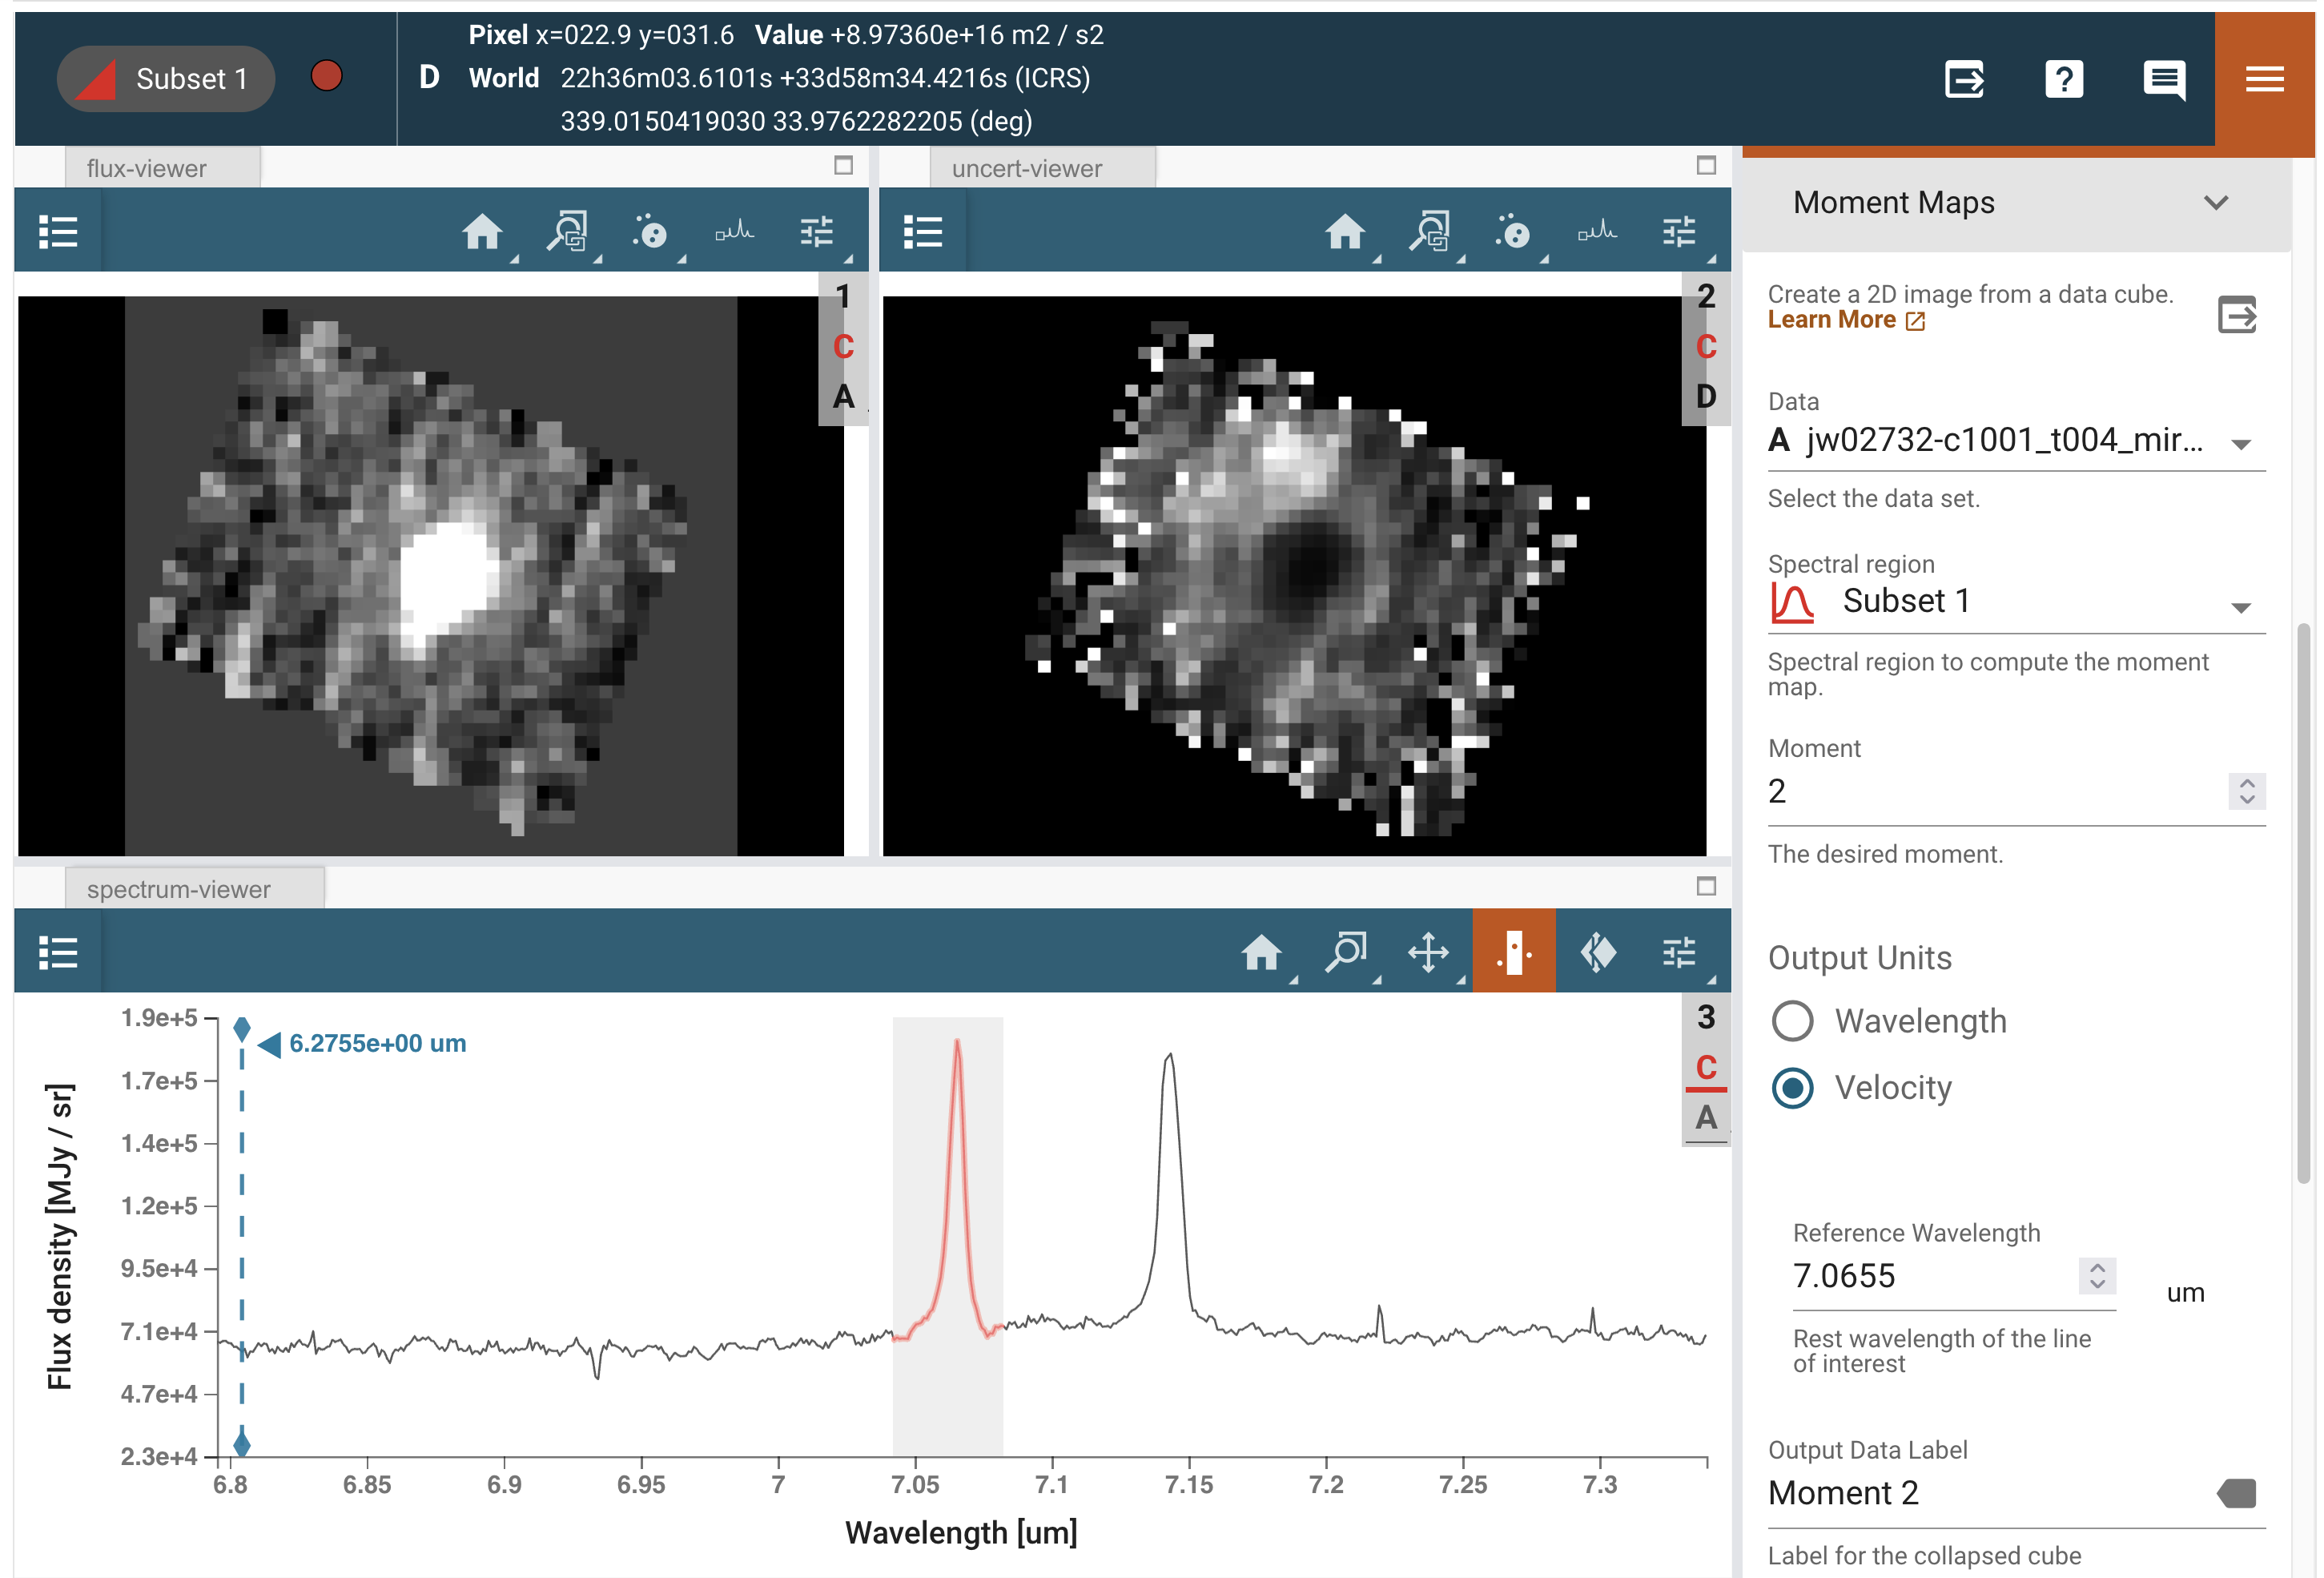Open data menu list icon in uncert-viewer

click(x=922, y=232)
